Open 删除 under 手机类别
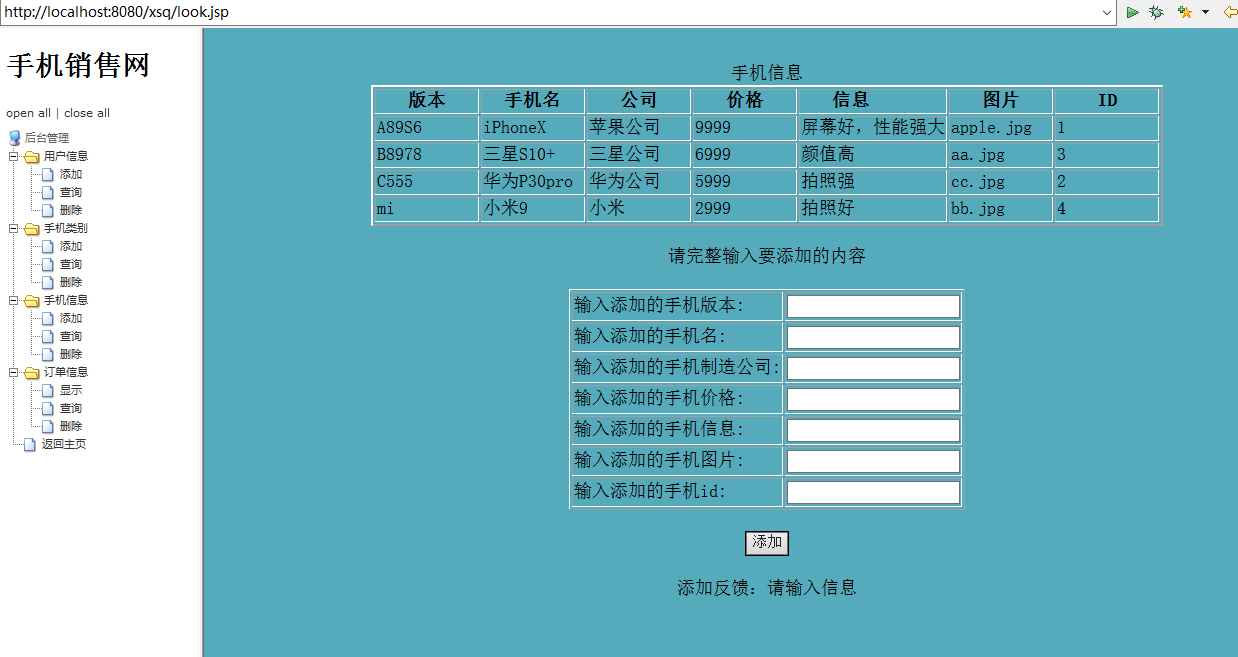 click(x=71, y=282)
